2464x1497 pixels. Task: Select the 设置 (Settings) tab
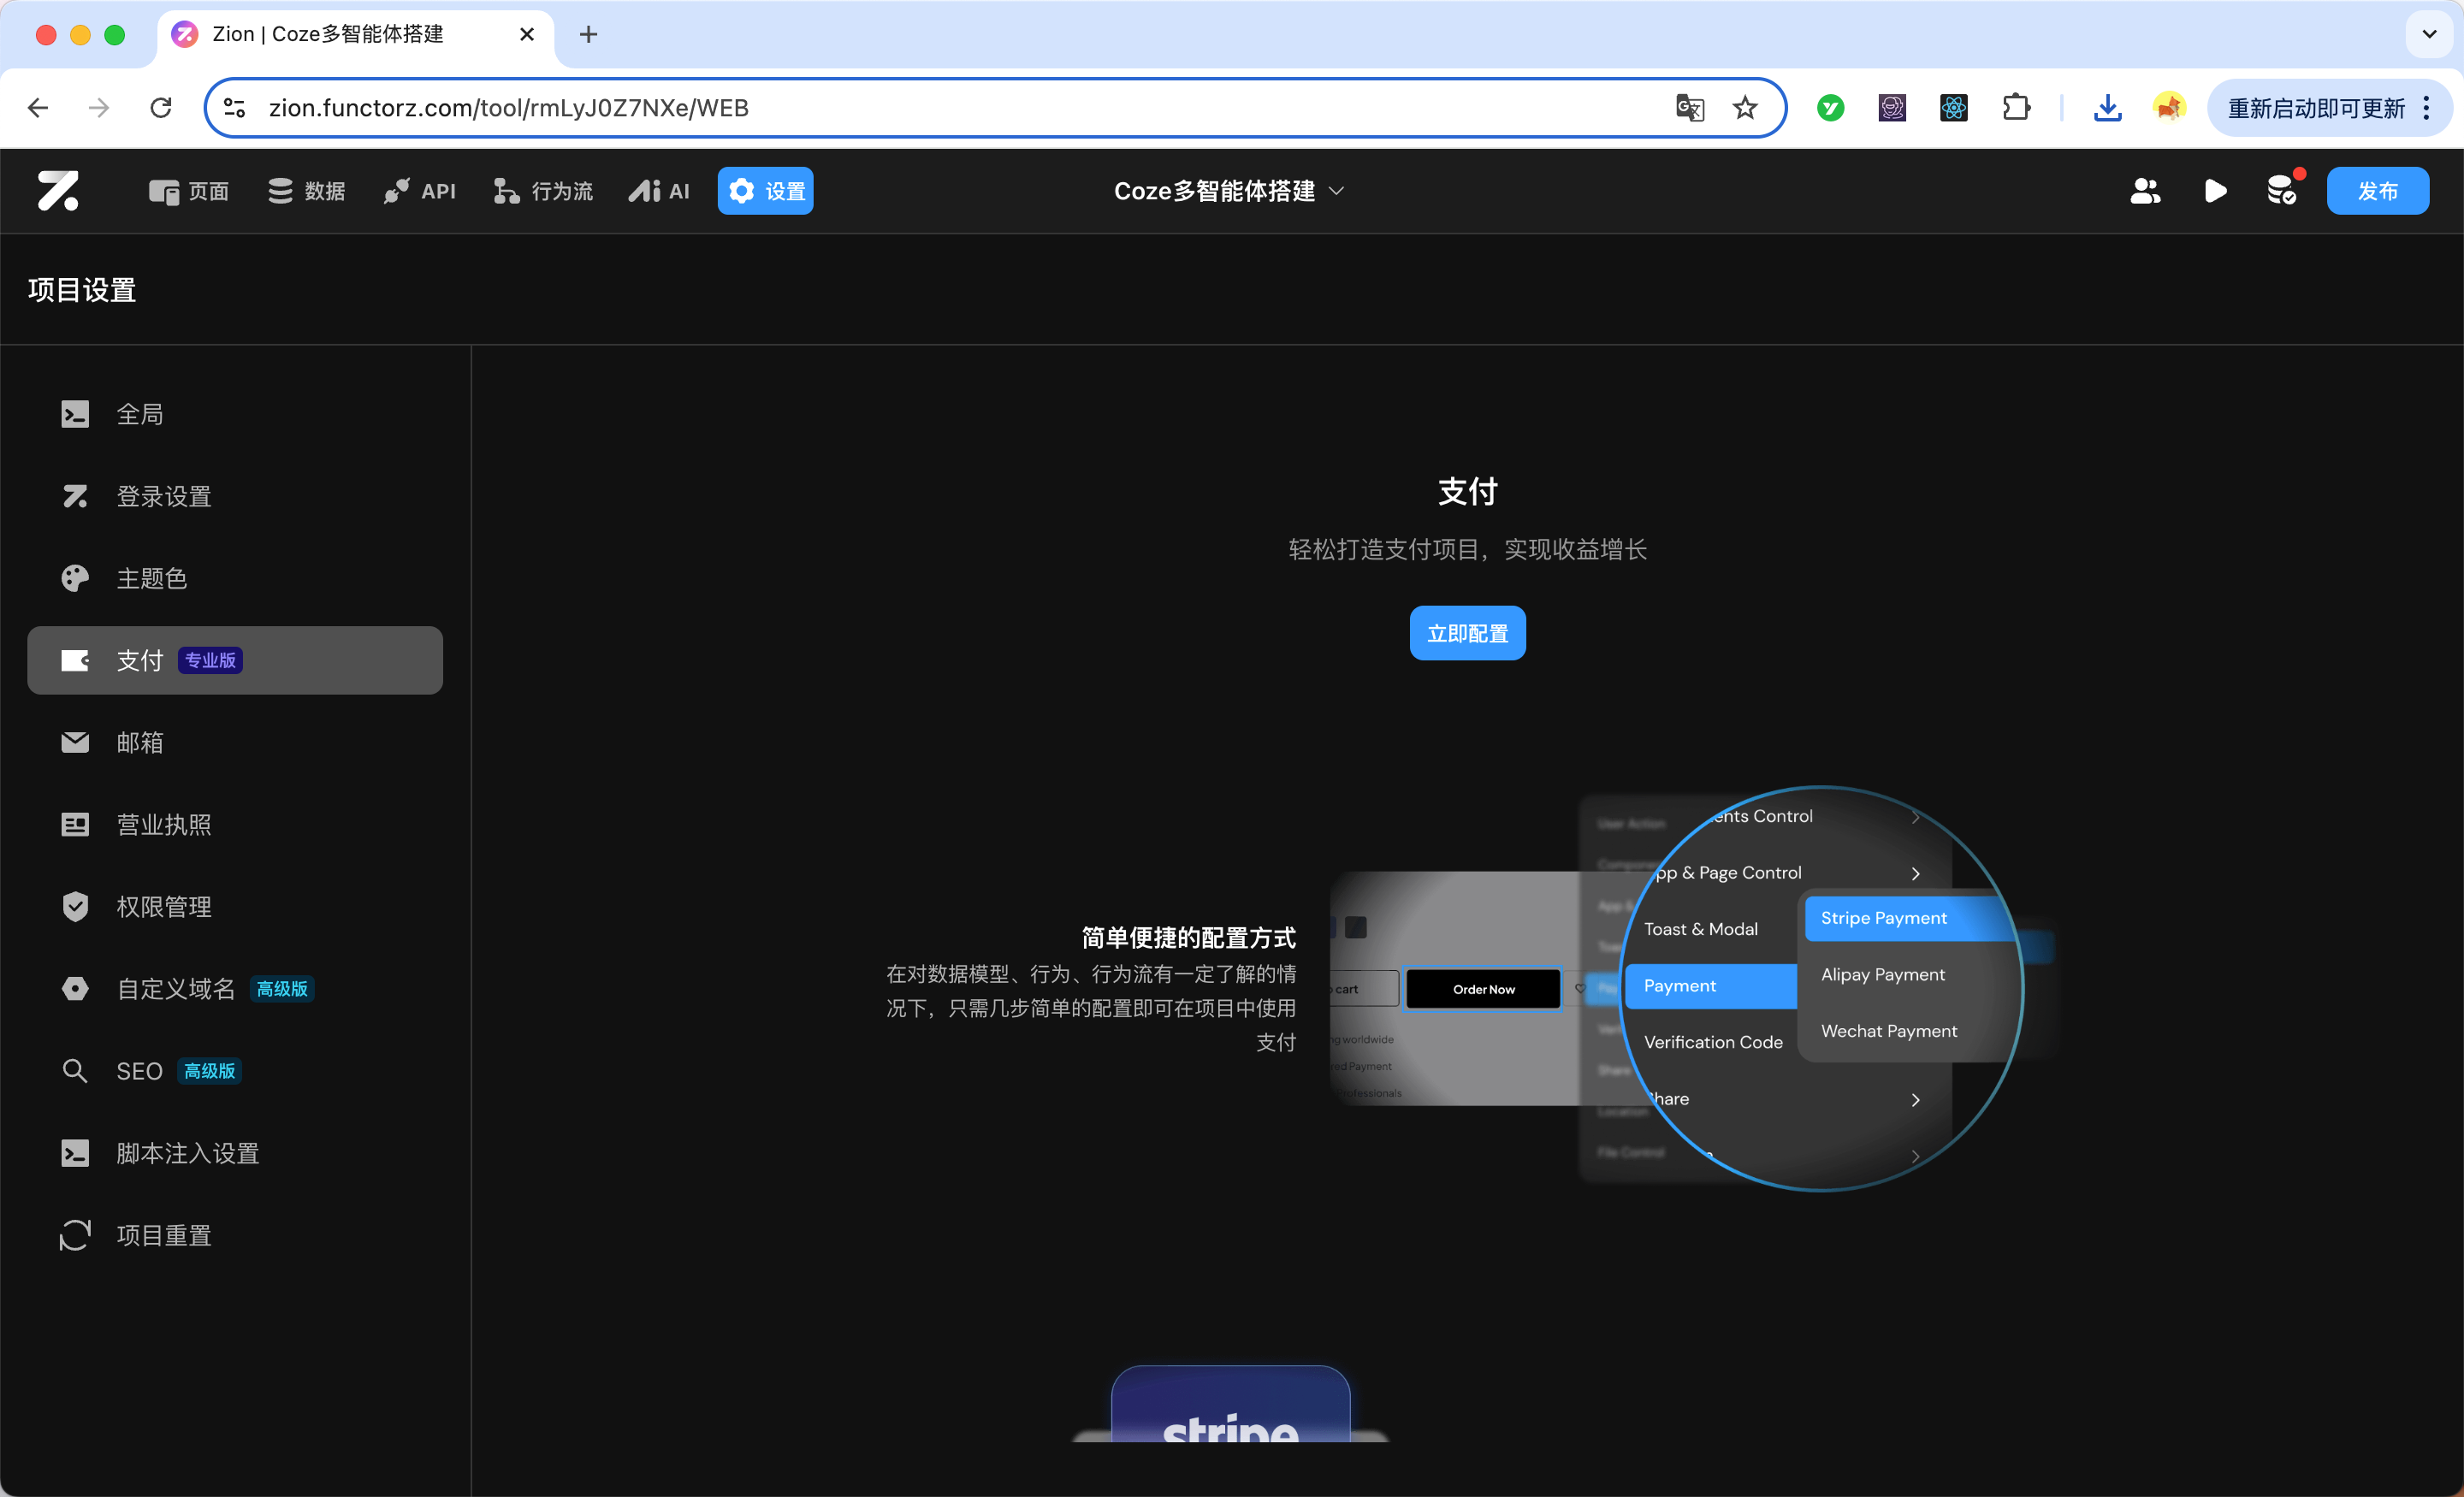[x=765, y=191]
